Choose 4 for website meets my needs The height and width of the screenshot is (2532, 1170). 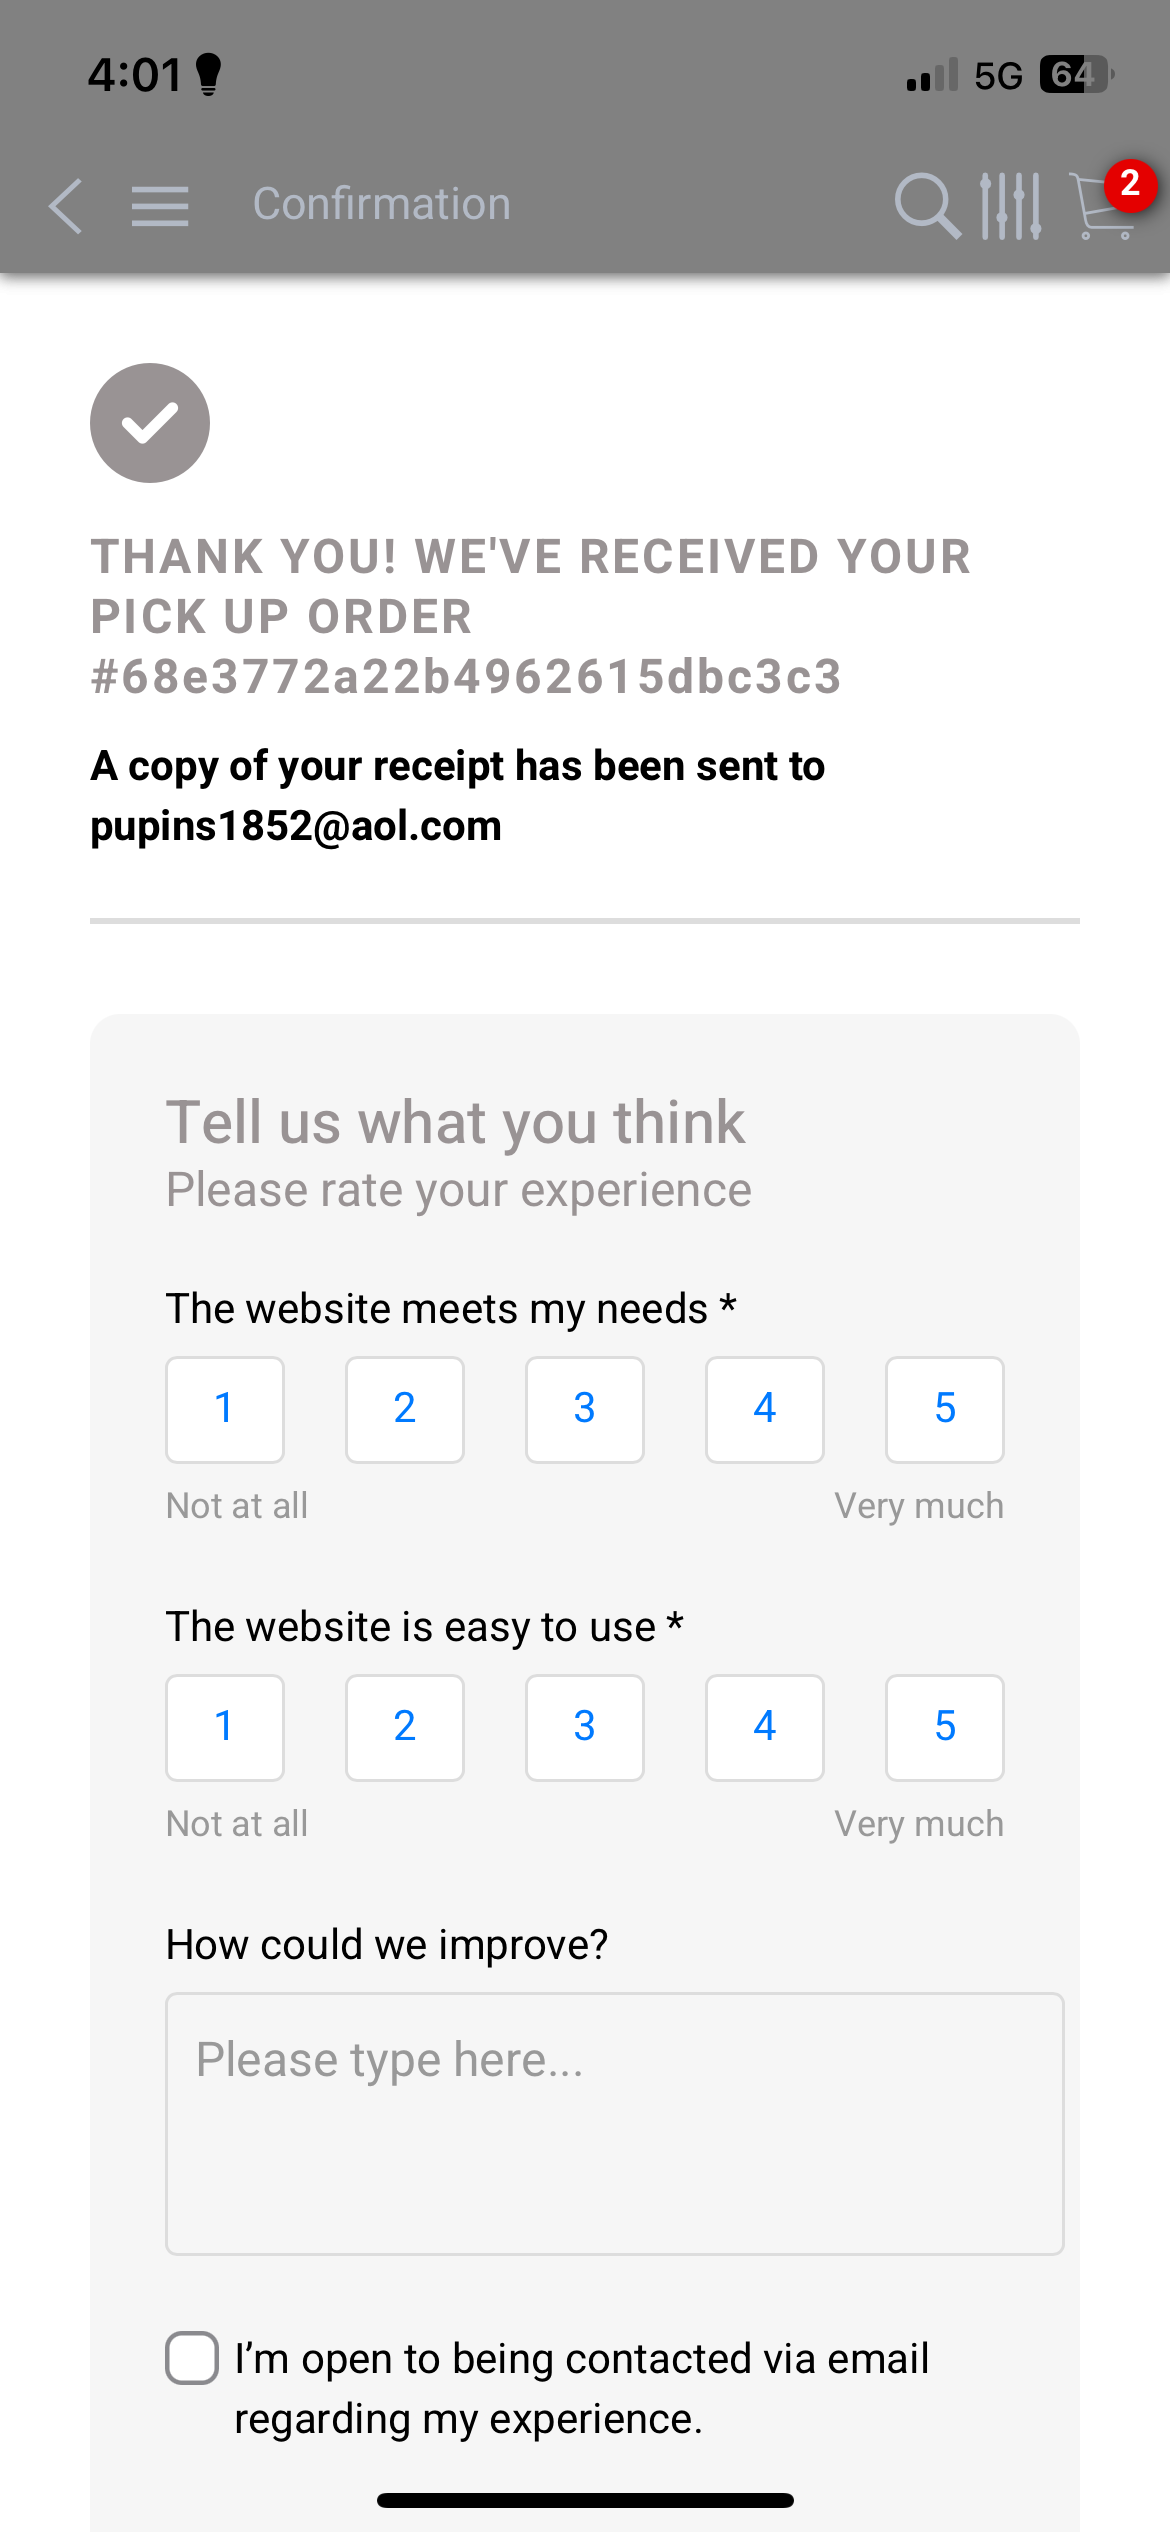[765, 1409]
